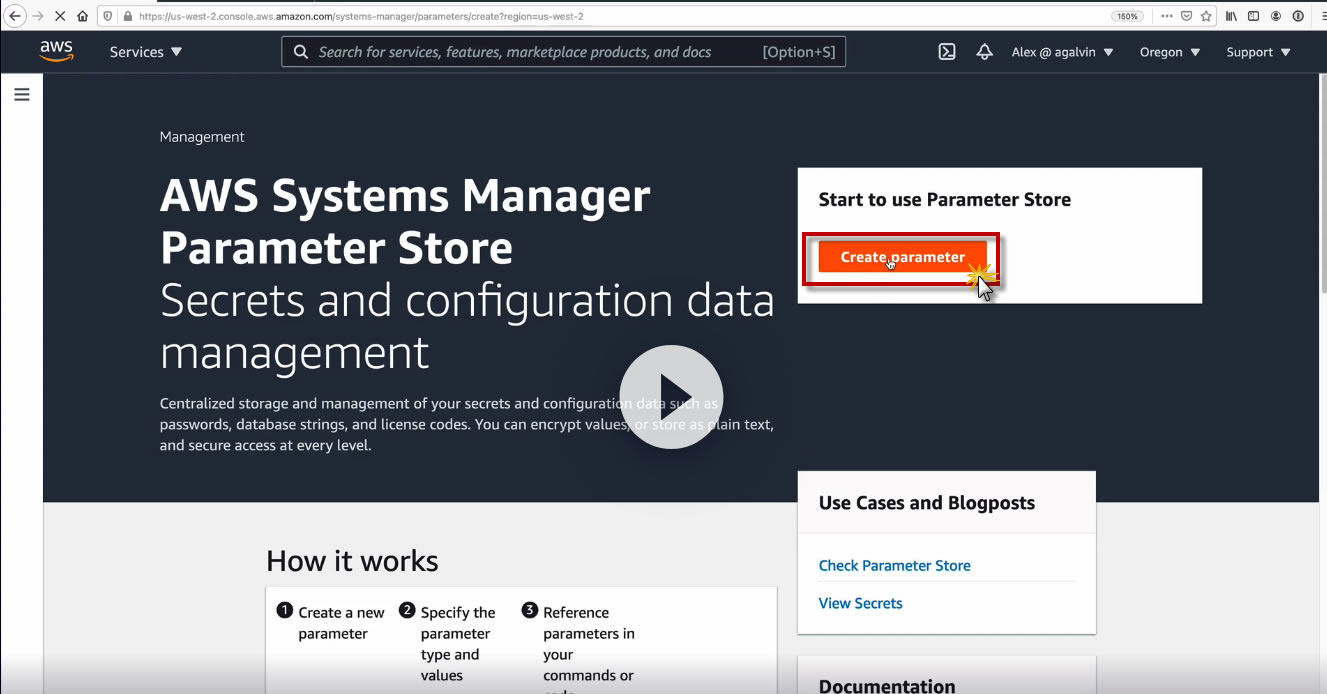Expand the Support menu
The height and width of the screenshot is (694, 1327).
(x=1258, y=52)
